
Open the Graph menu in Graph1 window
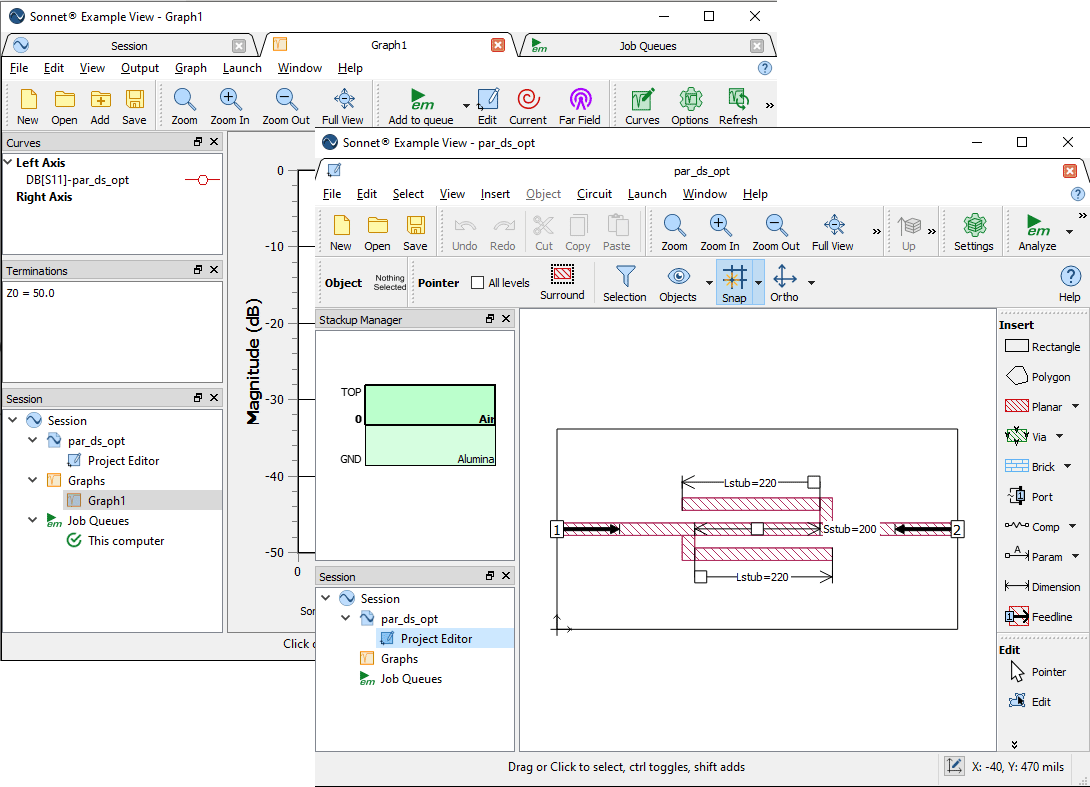(190, 68)
